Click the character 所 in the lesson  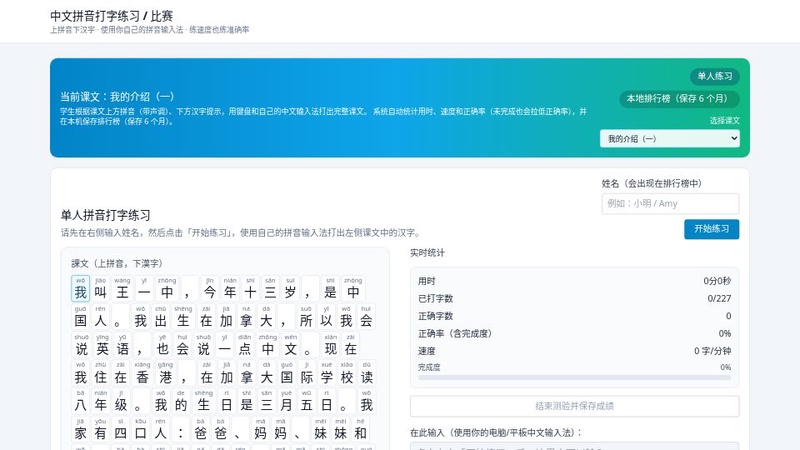[306, 317]
